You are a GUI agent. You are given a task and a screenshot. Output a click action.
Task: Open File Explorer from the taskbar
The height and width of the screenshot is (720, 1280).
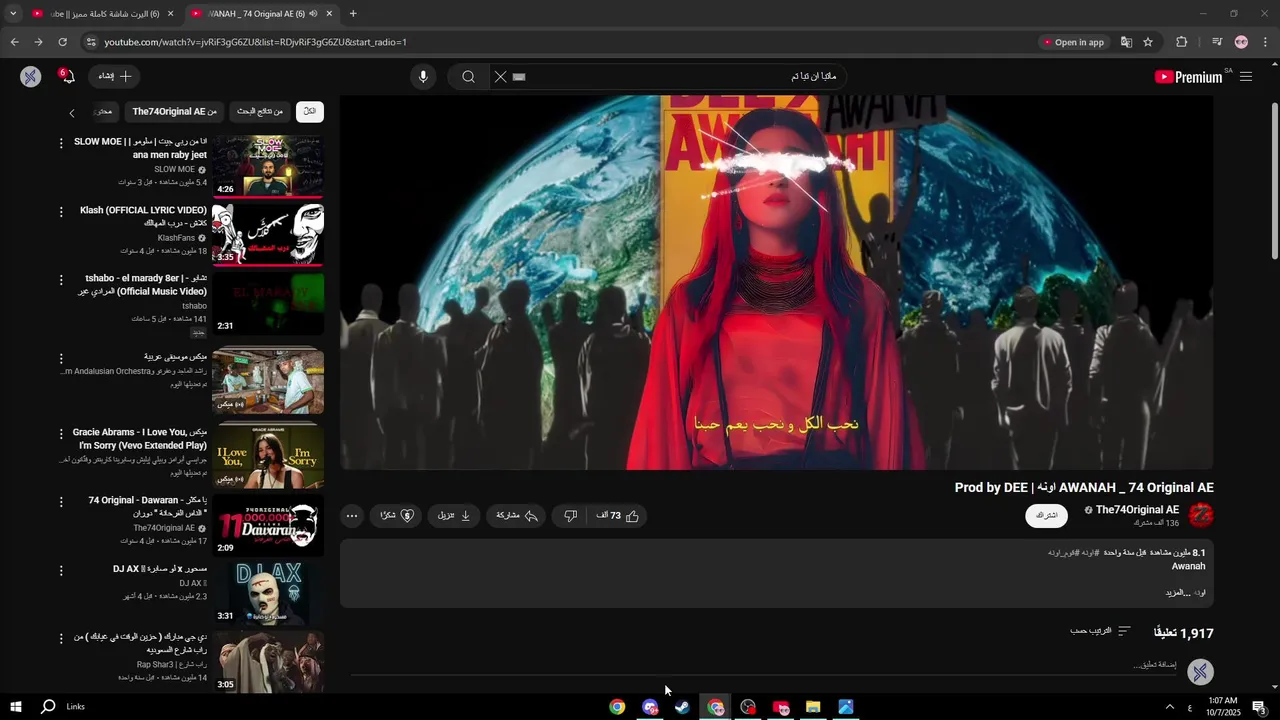coord(813,707)
